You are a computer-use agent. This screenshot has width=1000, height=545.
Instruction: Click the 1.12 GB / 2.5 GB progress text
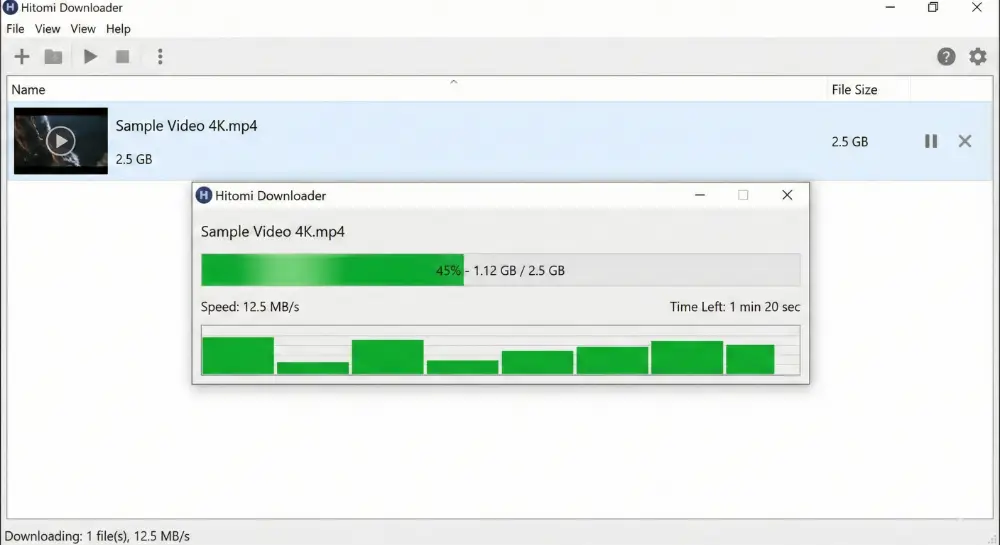[x=518, y=270]
